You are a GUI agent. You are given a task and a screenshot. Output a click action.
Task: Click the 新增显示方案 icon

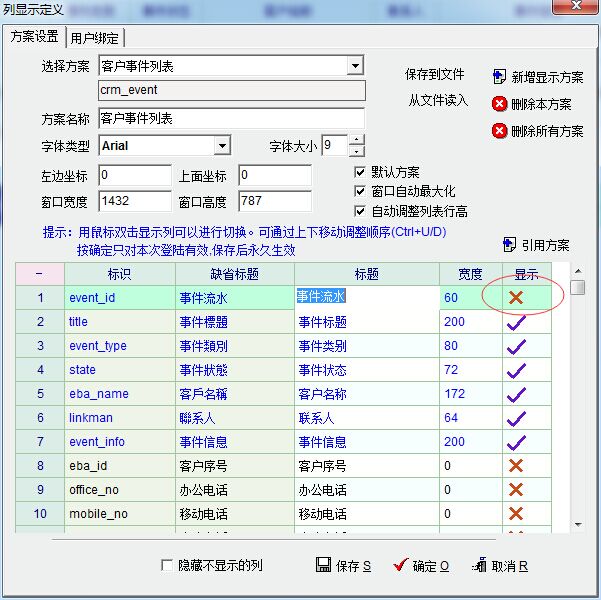click(500, 77)
